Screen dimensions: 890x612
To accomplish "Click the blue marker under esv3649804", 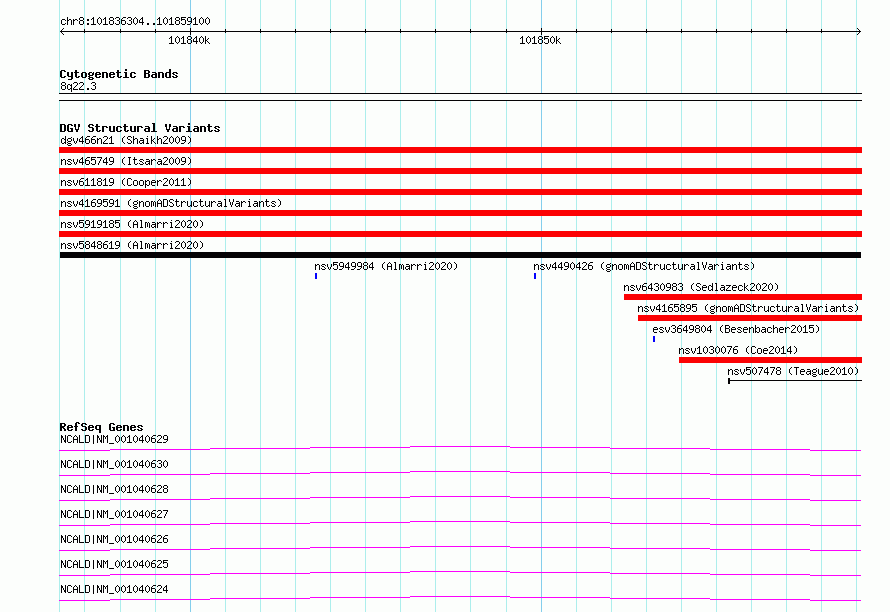I will pos(654,339).
